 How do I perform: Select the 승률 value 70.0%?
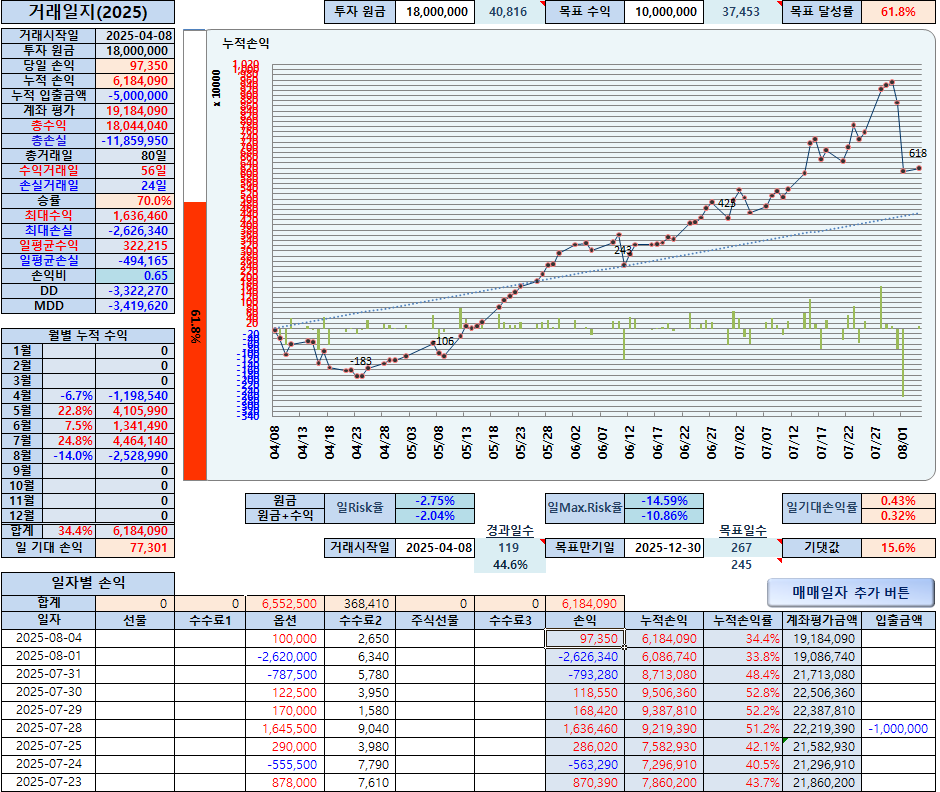click(135, 201)
